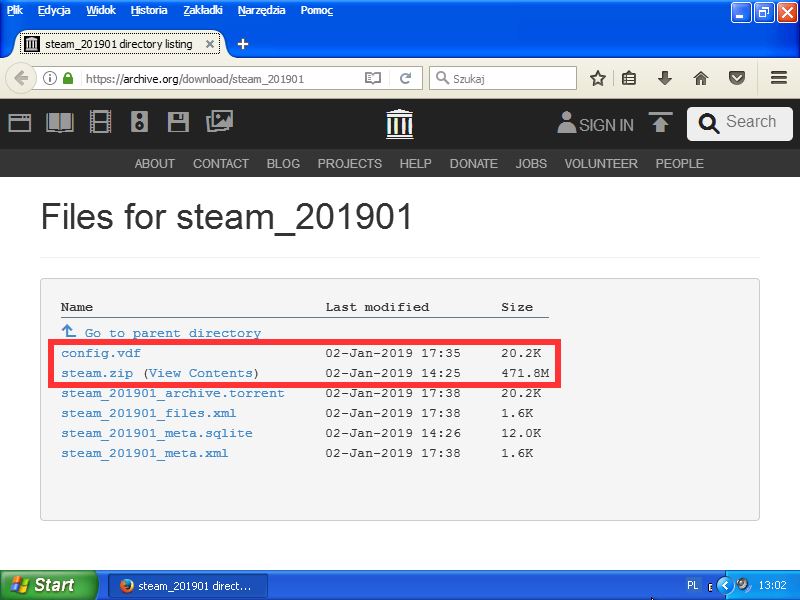
Task: Open the PROJECTS link
Action: coord(349,164)
